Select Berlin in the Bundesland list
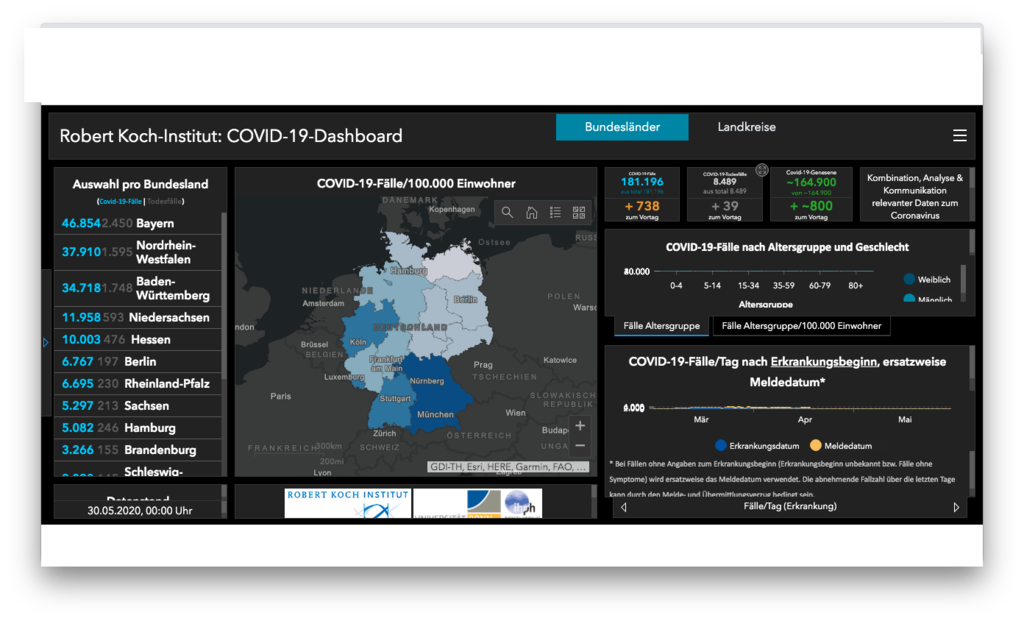 (138, 362)
